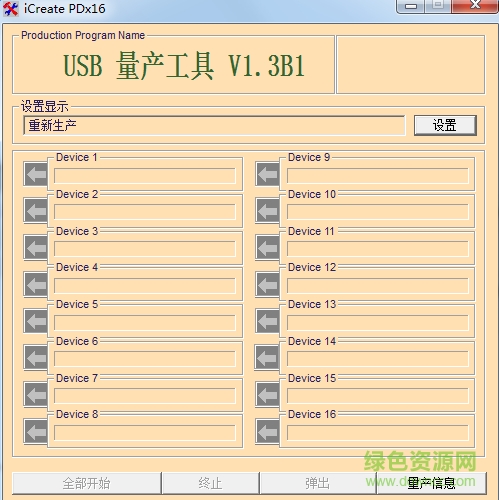Image resolution: width=499 pixels, height=500 pixels.
Task: Close the iCreate PDx16 window
Action: click(475, 6)
